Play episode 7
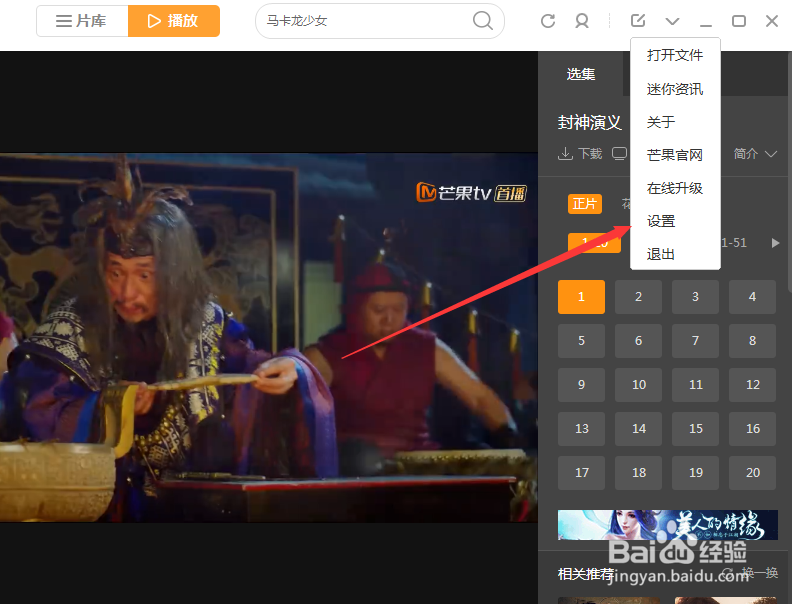Image resolution: width=792 pixels, height=604 pixels. tap(696, 341)
